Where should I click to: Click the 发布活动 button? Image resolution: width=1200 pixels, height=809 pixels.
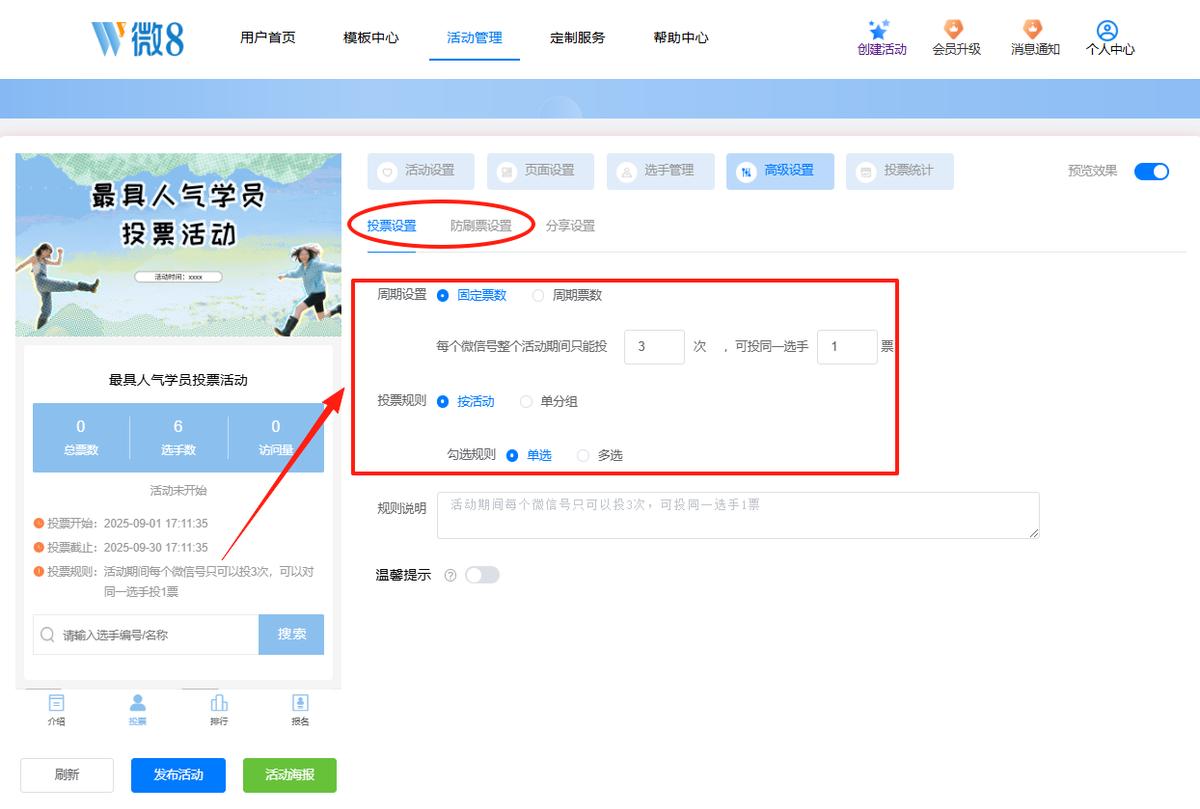point(178,775)
